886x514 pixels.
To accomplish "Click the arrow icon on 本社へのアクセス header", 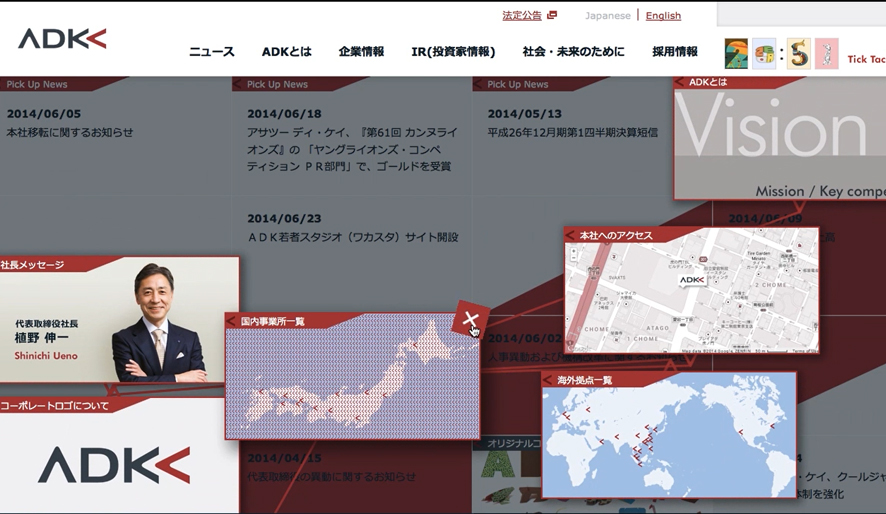I will [570, 236].
